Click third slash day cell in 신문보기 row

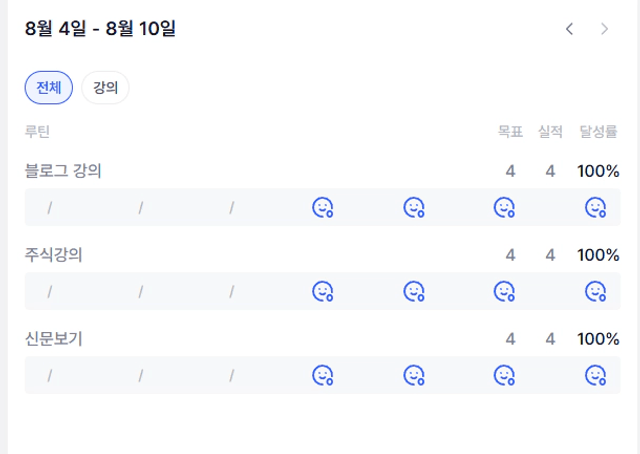232,376
